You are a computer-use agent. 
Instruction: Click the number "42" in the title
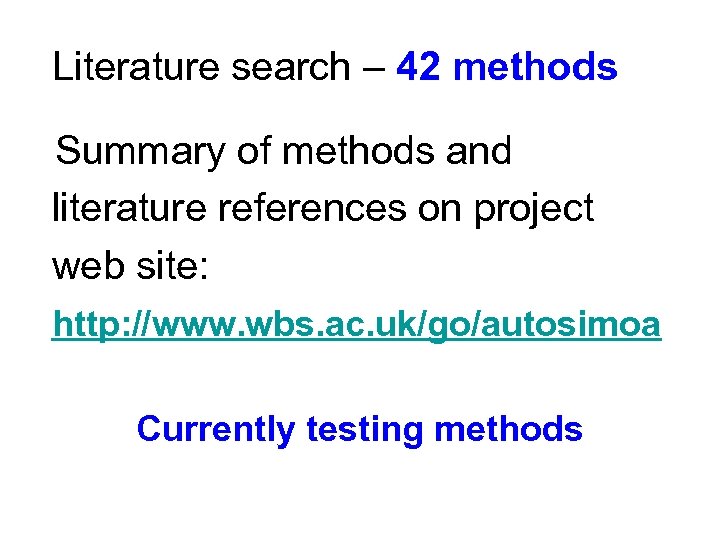coord(418,68)
